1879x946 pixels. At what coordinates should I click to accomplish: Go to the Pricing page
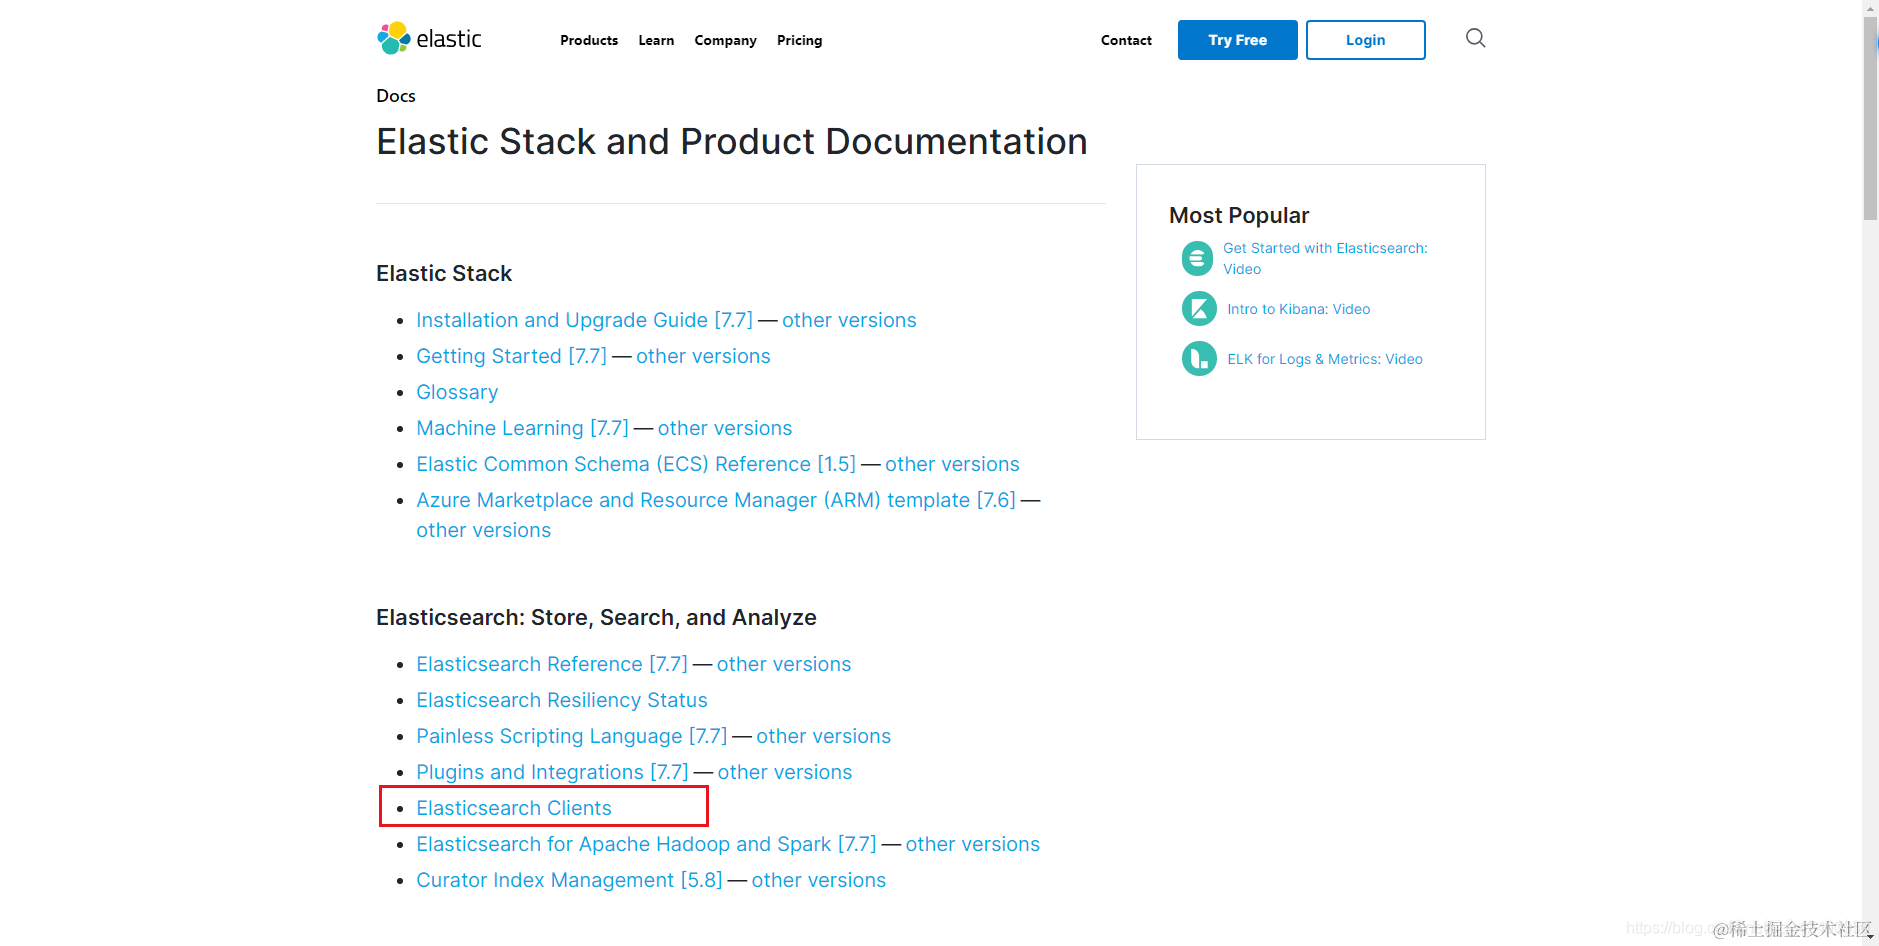799,40
